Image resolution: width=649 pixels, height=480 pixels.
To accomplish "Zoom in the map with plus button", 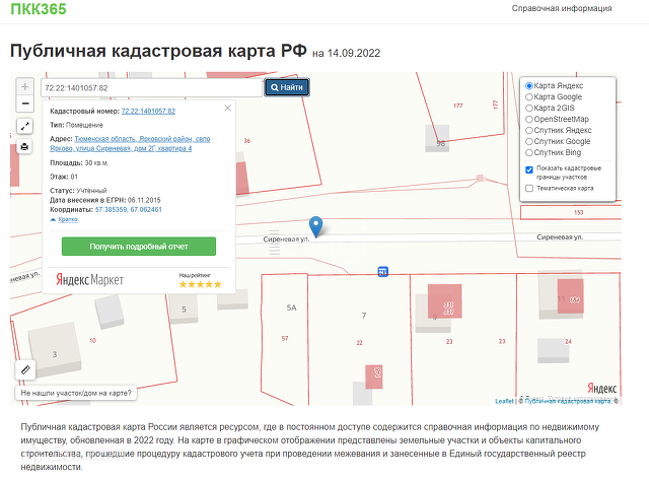I will pyautogui.click(x=25, y=87).
